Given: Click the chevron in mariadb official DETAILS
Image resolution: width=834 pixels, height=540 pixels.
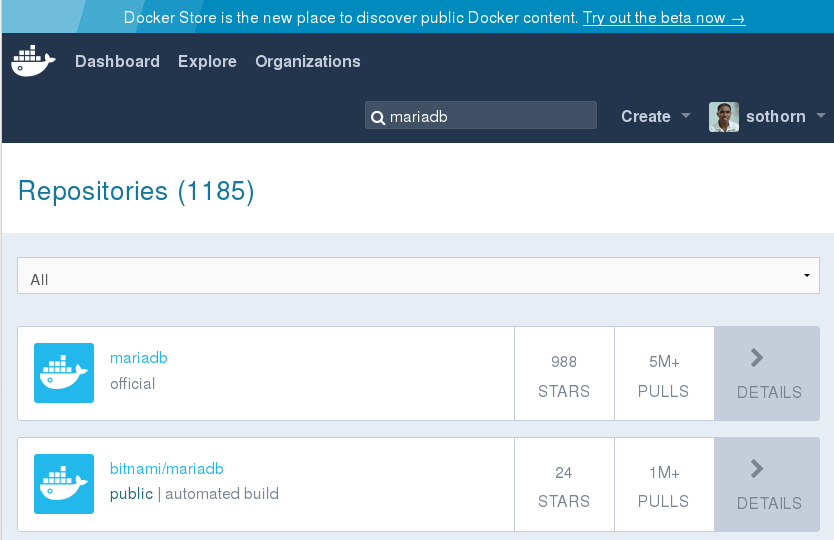Looking at the screenshot, I should point(757,358).
